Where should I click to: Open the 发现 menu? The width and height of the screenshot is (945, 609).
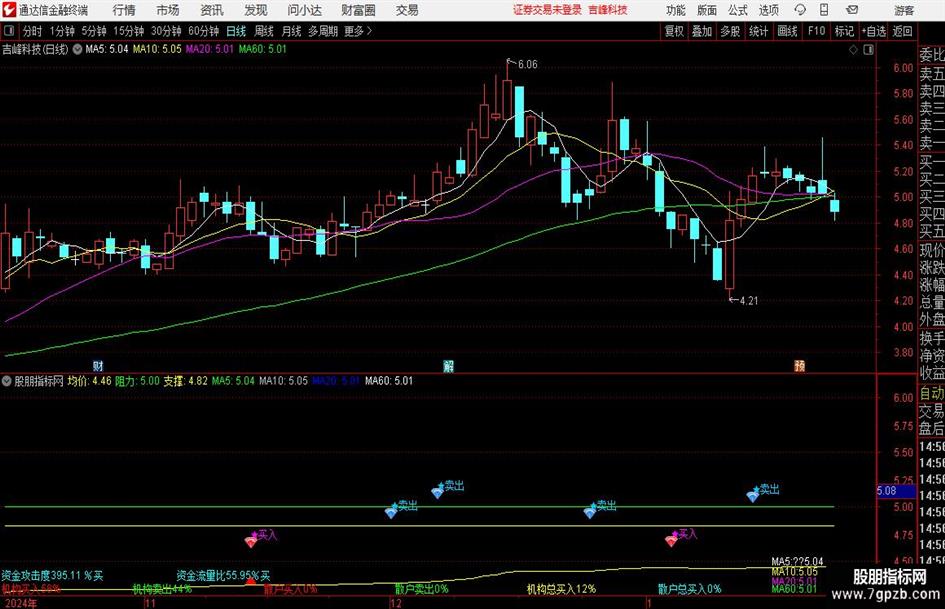(x=256, y=10)
